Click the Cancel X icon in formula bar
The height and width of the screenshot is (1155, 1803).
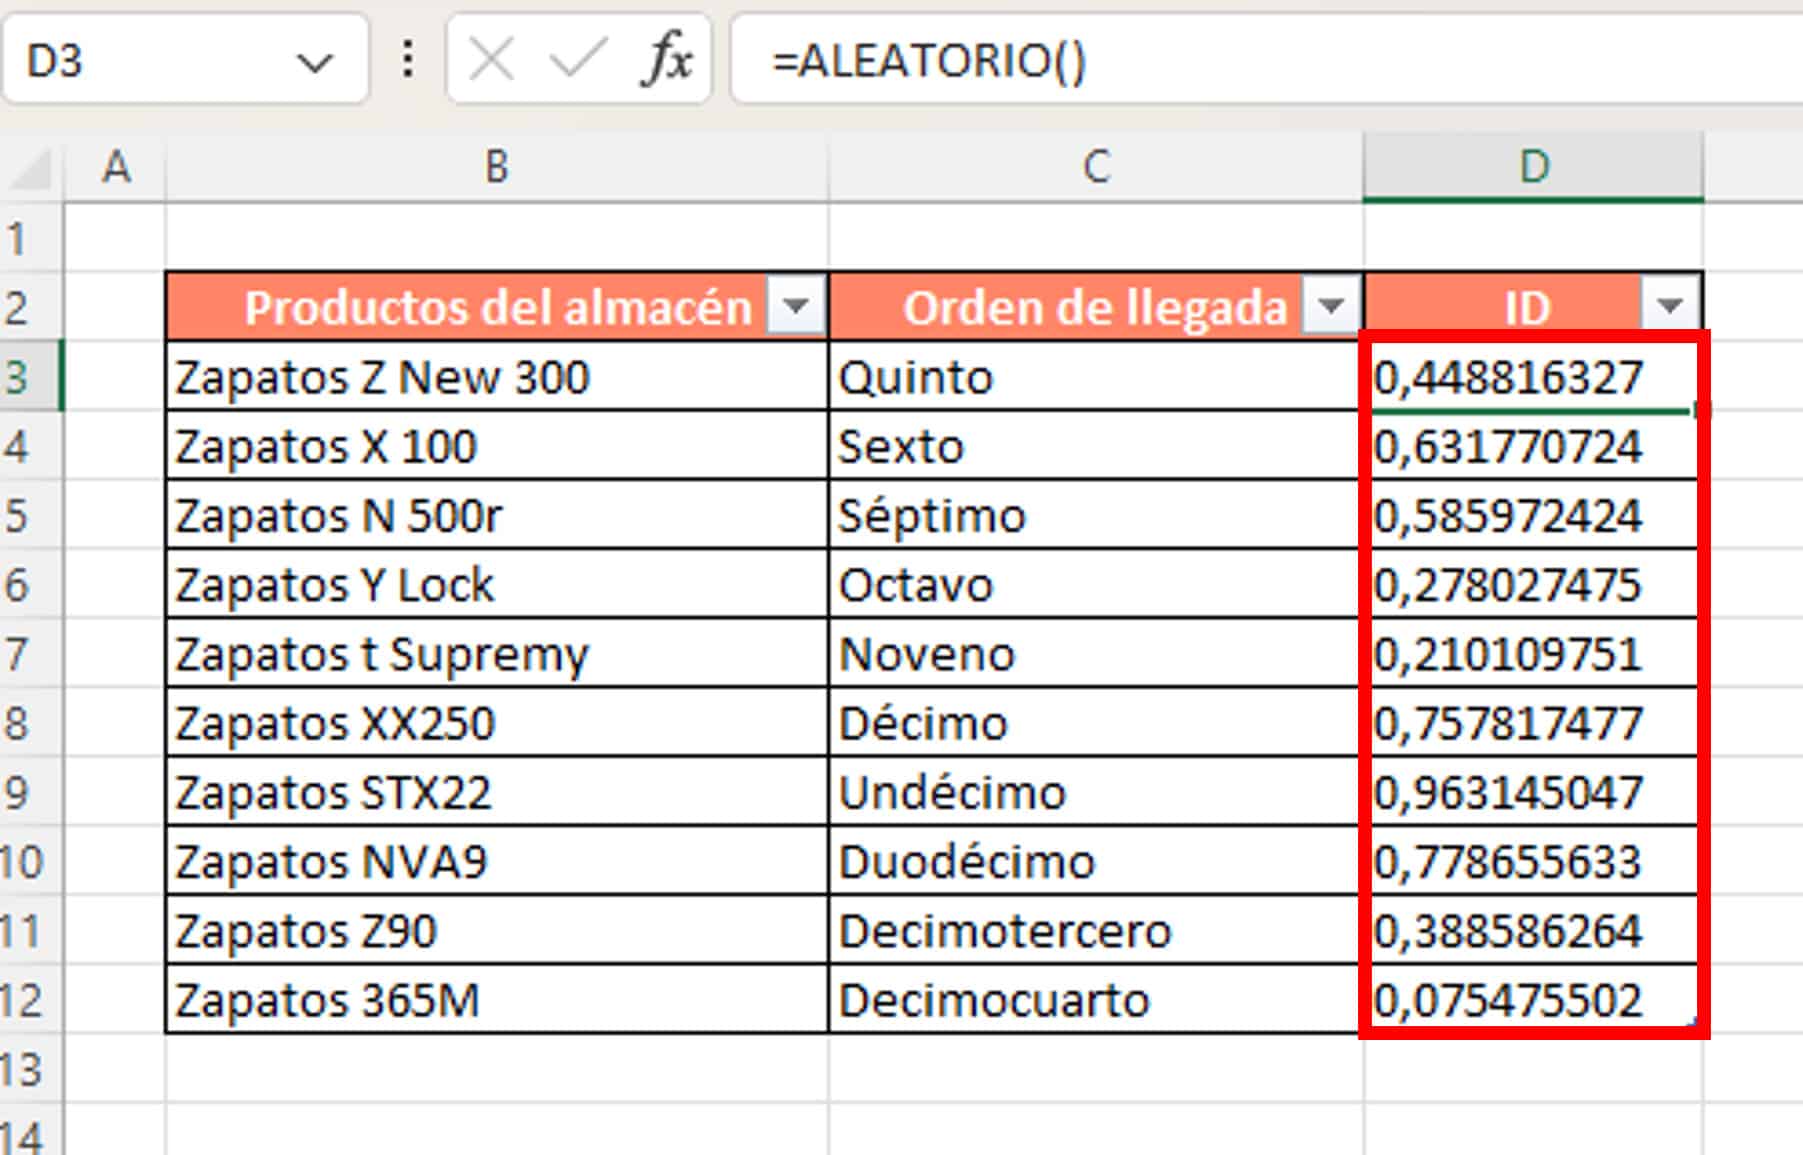(491, 59)
